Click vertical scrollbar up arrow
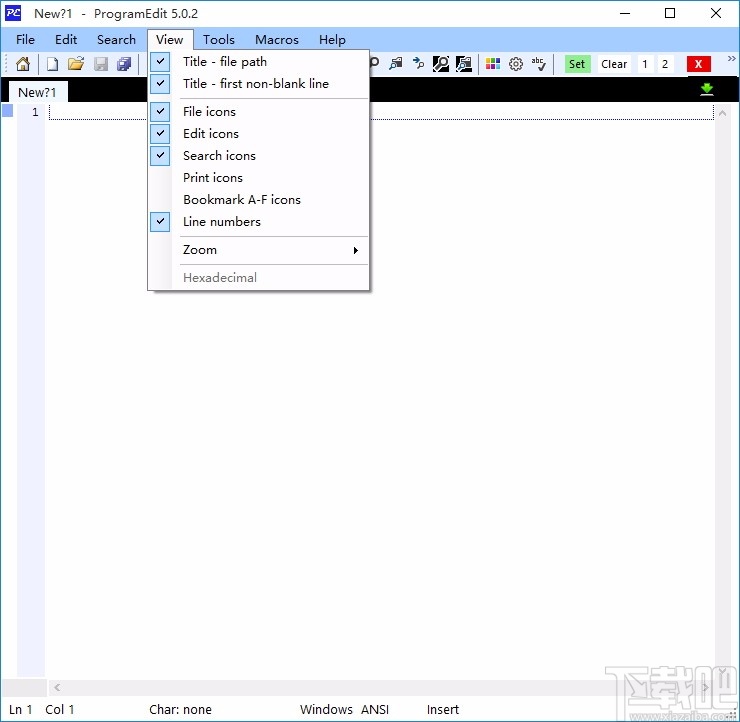Image resolution: width=740 pixels, height=722 pixels. click(722, 113)
